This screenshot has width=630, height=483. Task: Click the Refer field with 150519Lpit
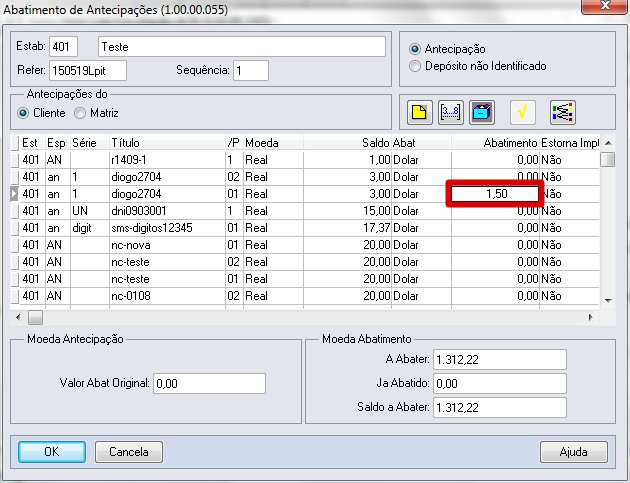88,71
